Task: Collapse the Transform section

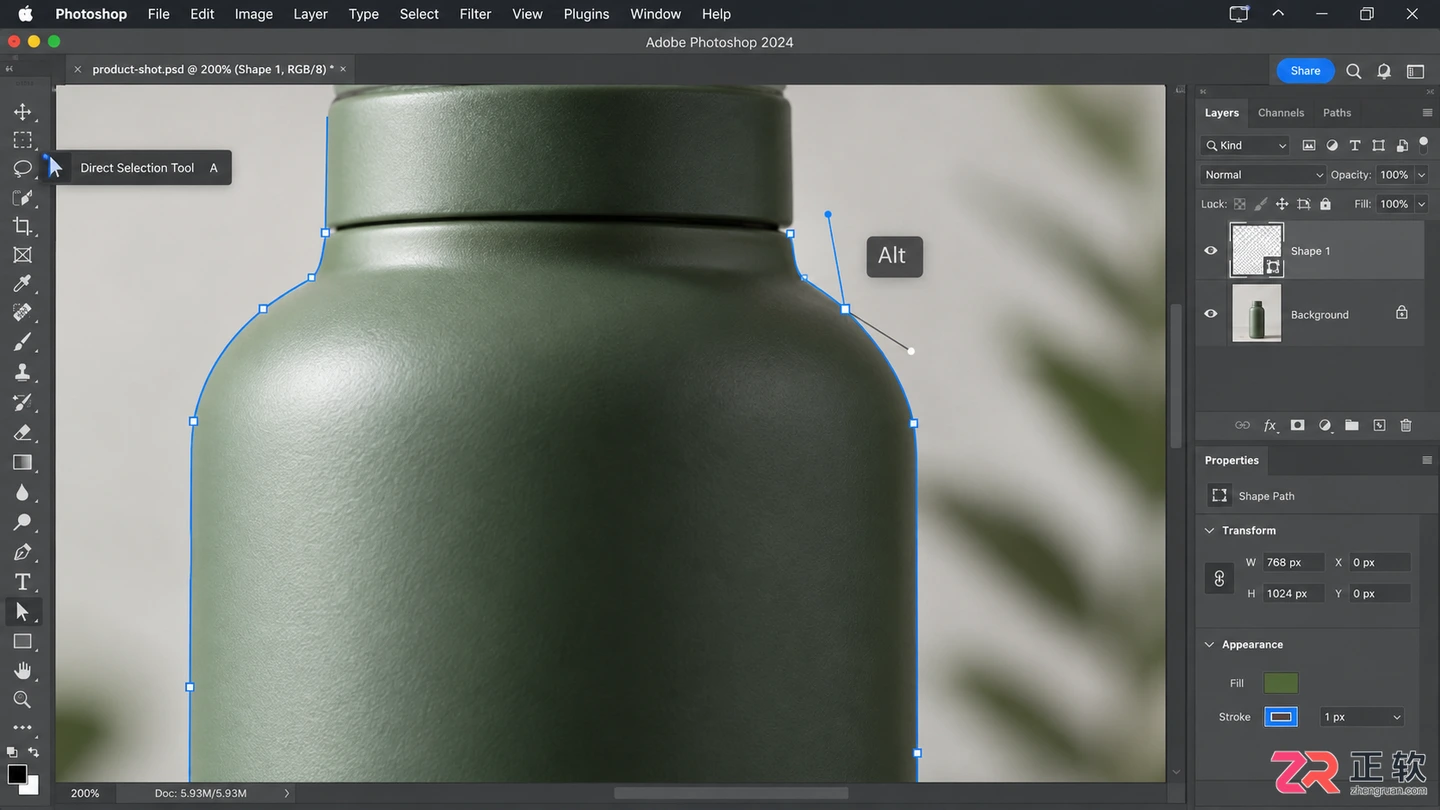Action: [1210, 530]
